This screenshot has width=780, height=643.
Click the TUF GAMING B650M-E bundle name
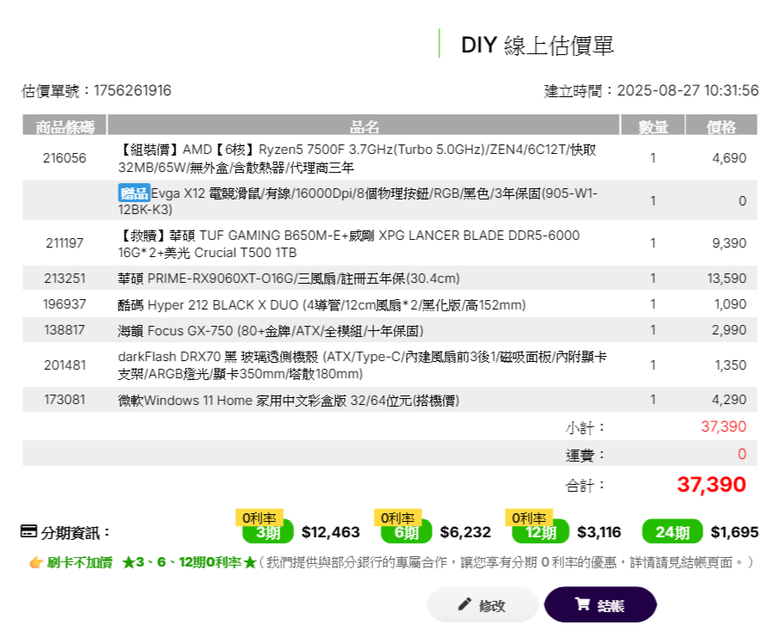[349, 244]
